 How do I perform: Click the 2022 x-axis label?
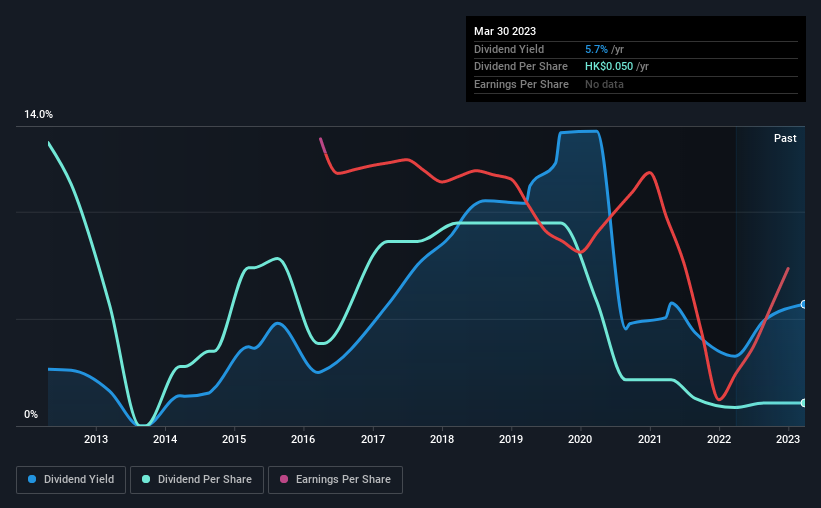tap(719, 439)
